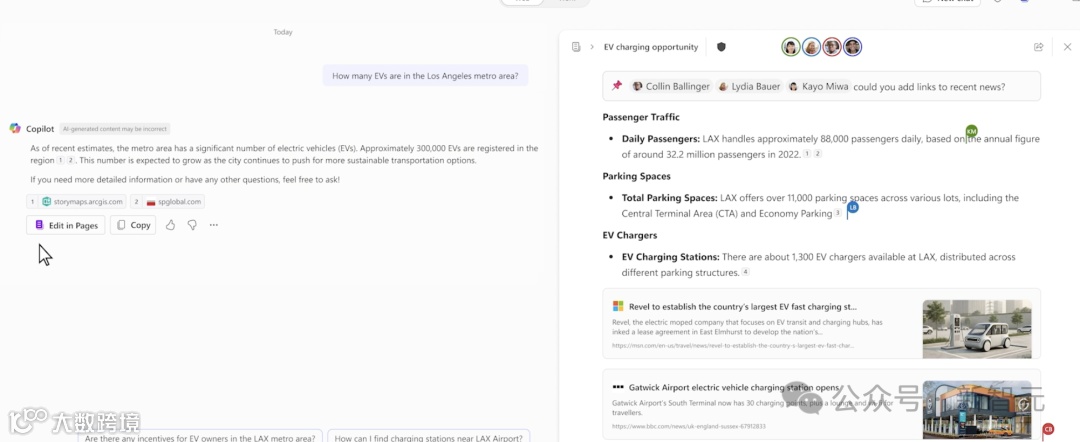This screenshot has width=1080, height=442.
Task: Click Kayo Miwa mention
Action: pyautogui.click(x=820, y=87)
